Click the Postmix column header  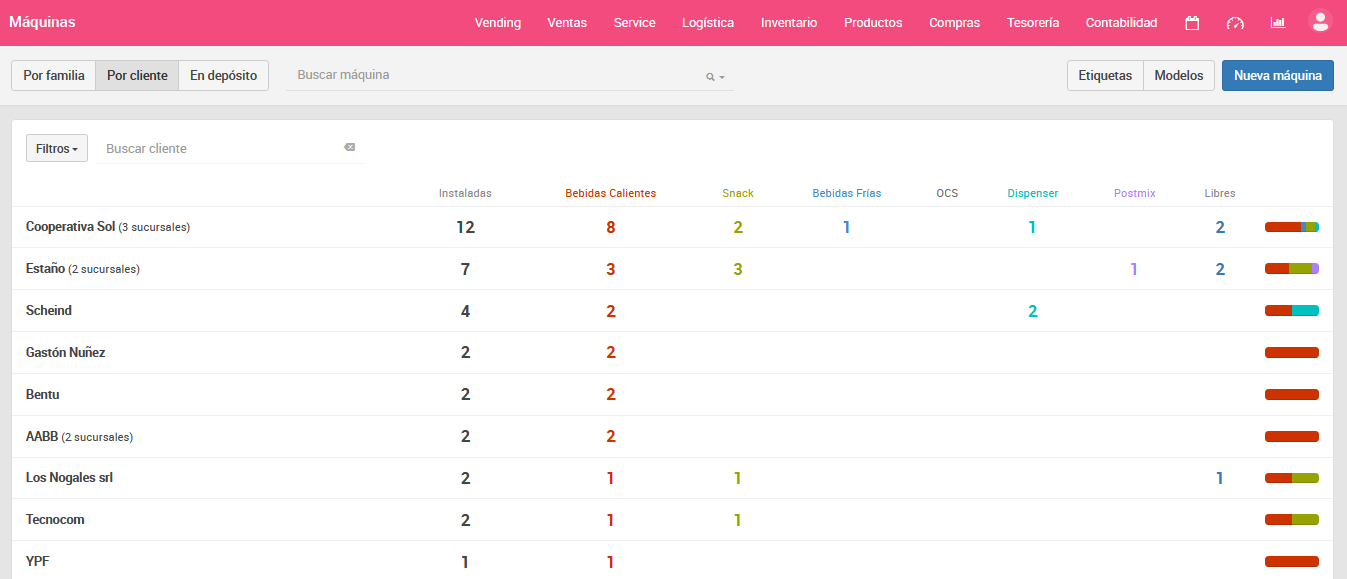[x=1135, y=193]
